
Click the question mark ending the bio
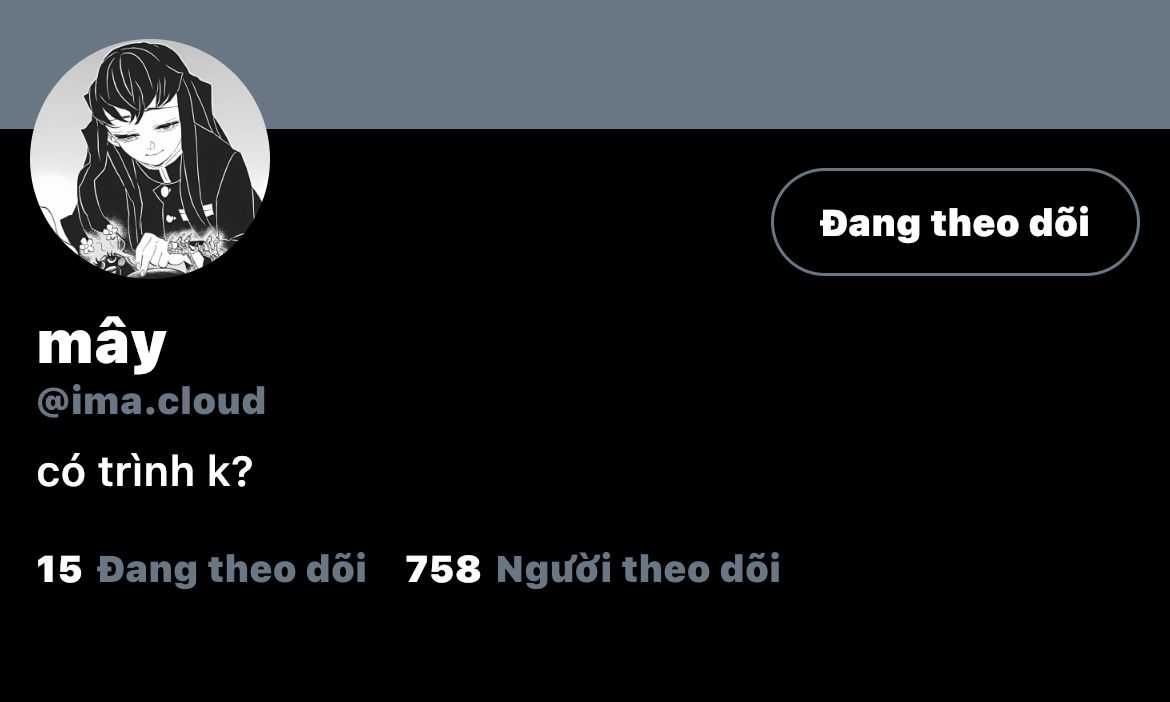(x=244, y=472)
